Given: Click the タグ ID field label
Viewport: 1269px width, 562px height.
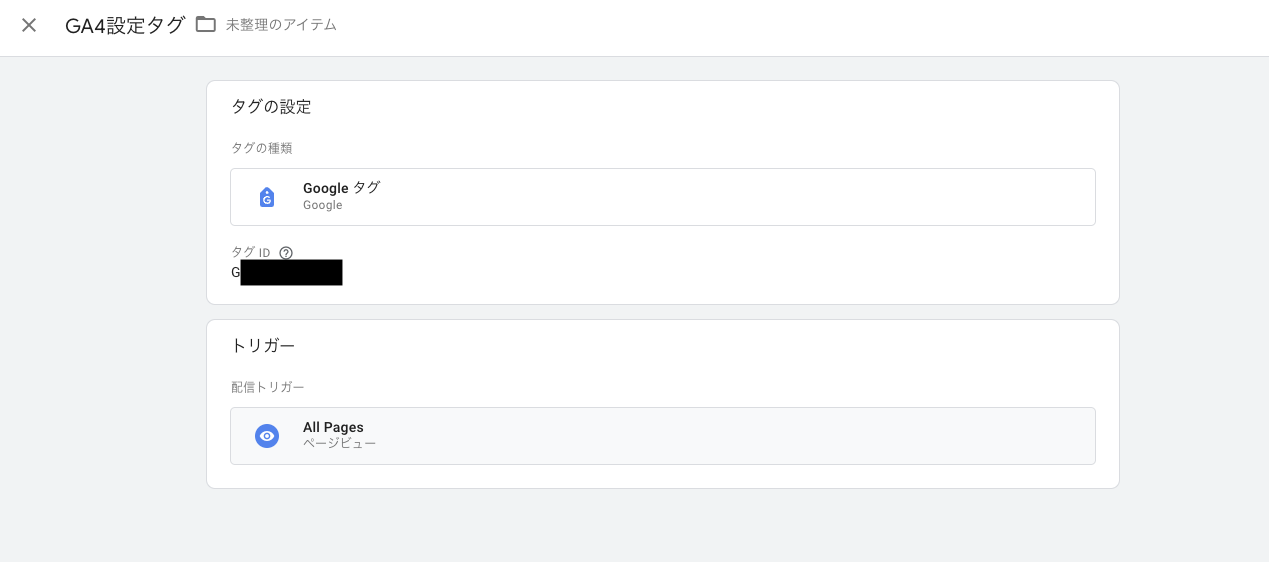Looking at the screenshot, I should pos(251,253).
